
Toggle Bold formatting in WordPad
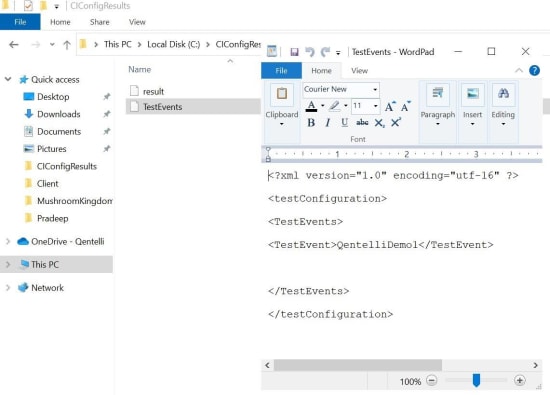pos(311,123)
